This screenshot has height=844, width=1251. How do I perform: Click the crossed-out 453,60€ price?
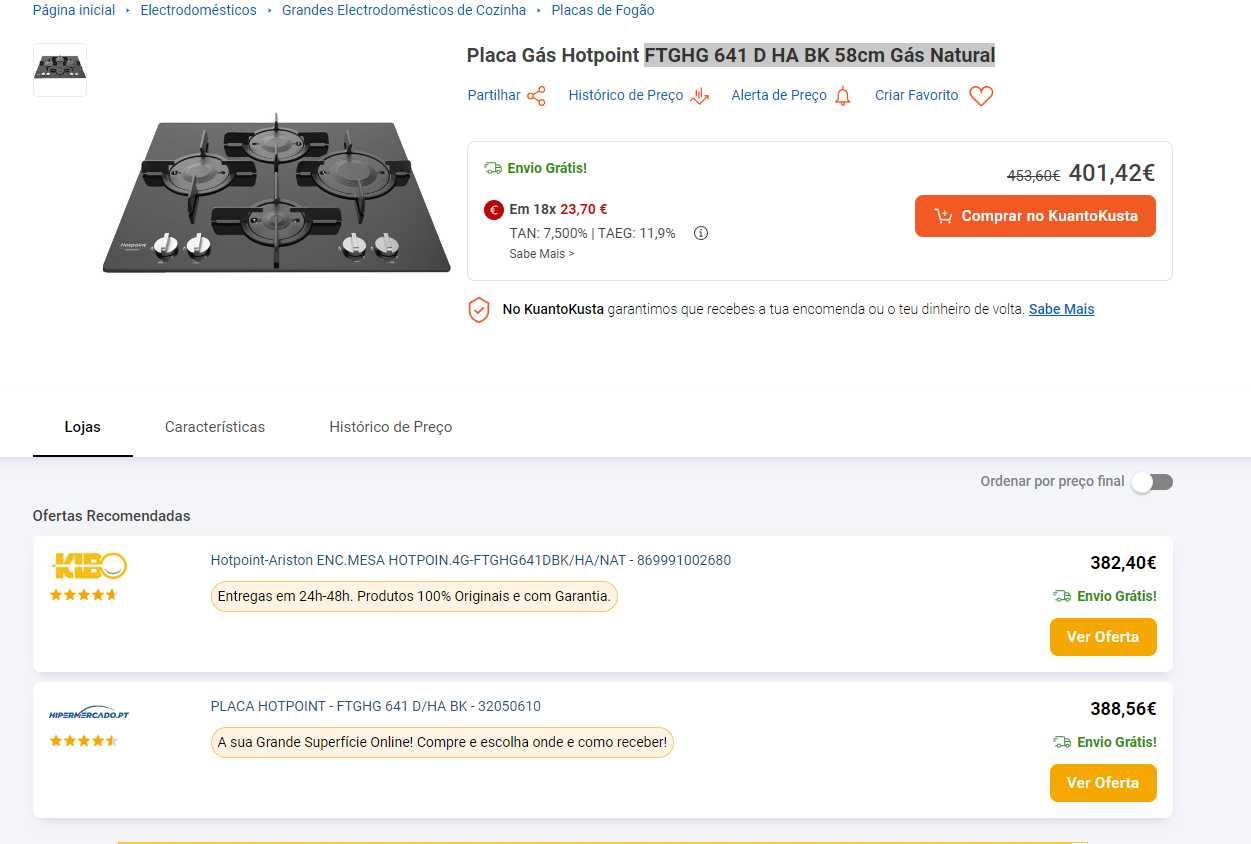pos(1033,175)
